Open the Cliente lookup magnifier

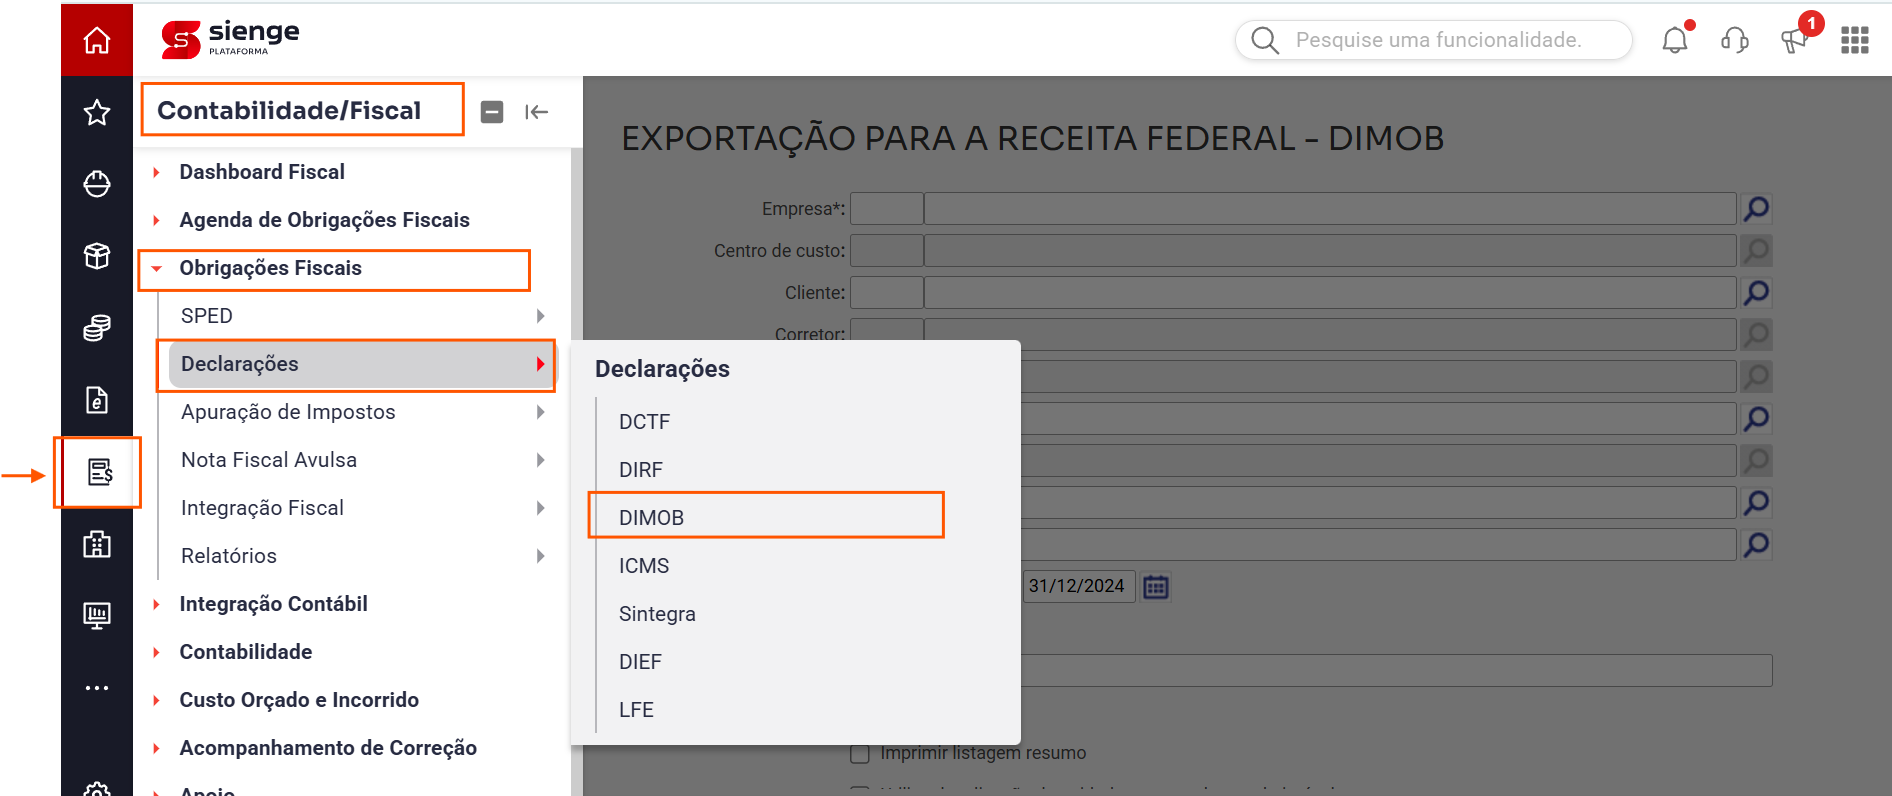click(x=1757, y=293)
